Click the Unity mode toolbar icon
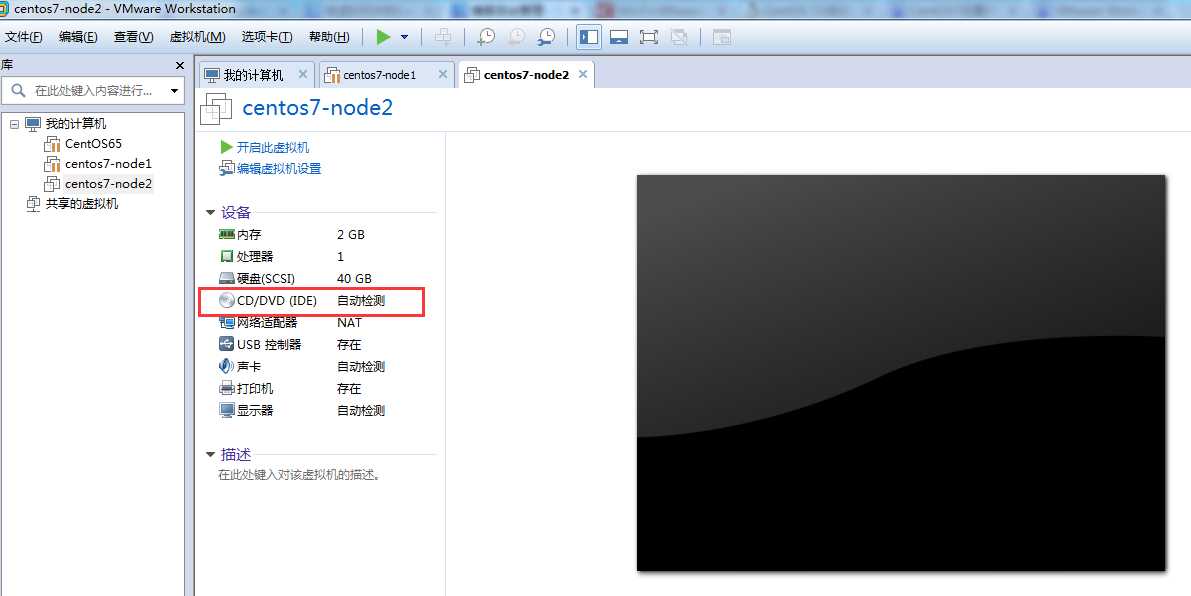1191x596 pixels. point(680,36)
